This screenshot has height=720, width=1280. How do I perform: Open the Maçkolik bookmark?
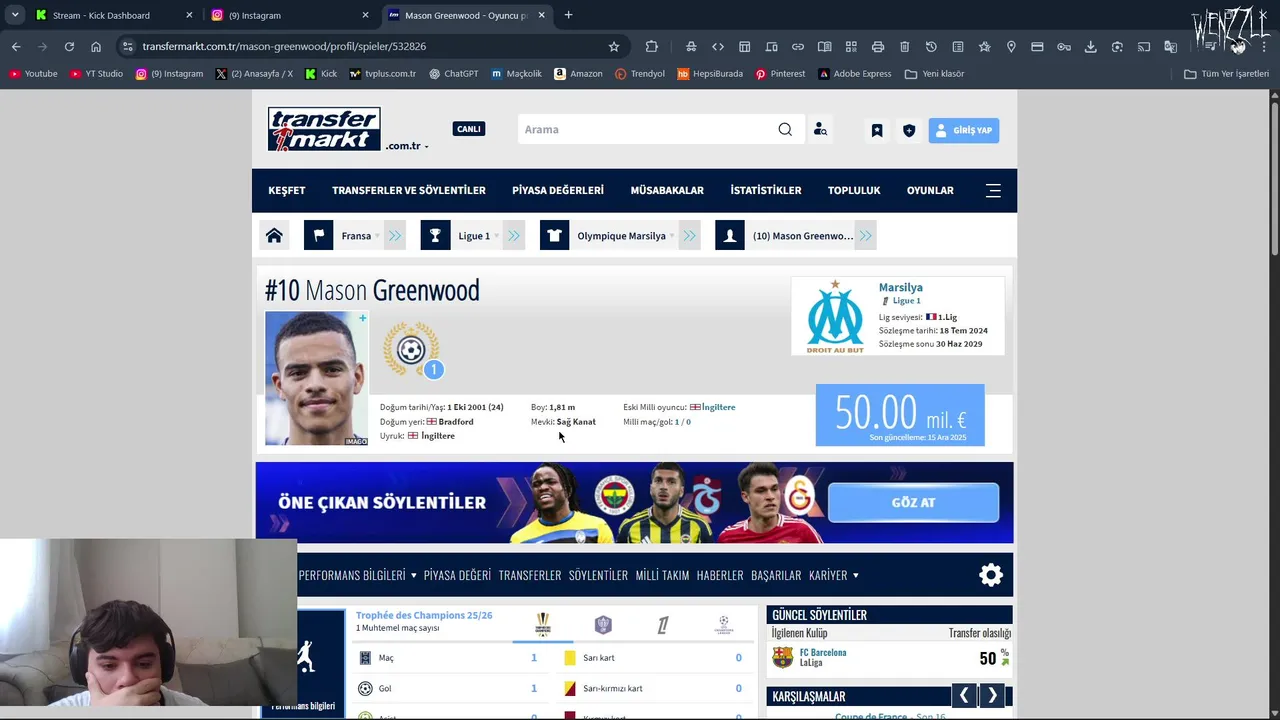click(517, 73)
